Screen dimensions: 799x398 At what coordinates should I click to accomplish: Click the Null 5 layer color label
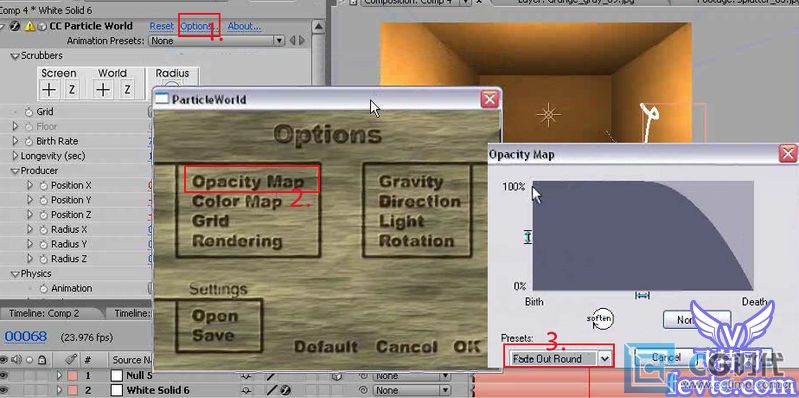click(x=72, y=376)
